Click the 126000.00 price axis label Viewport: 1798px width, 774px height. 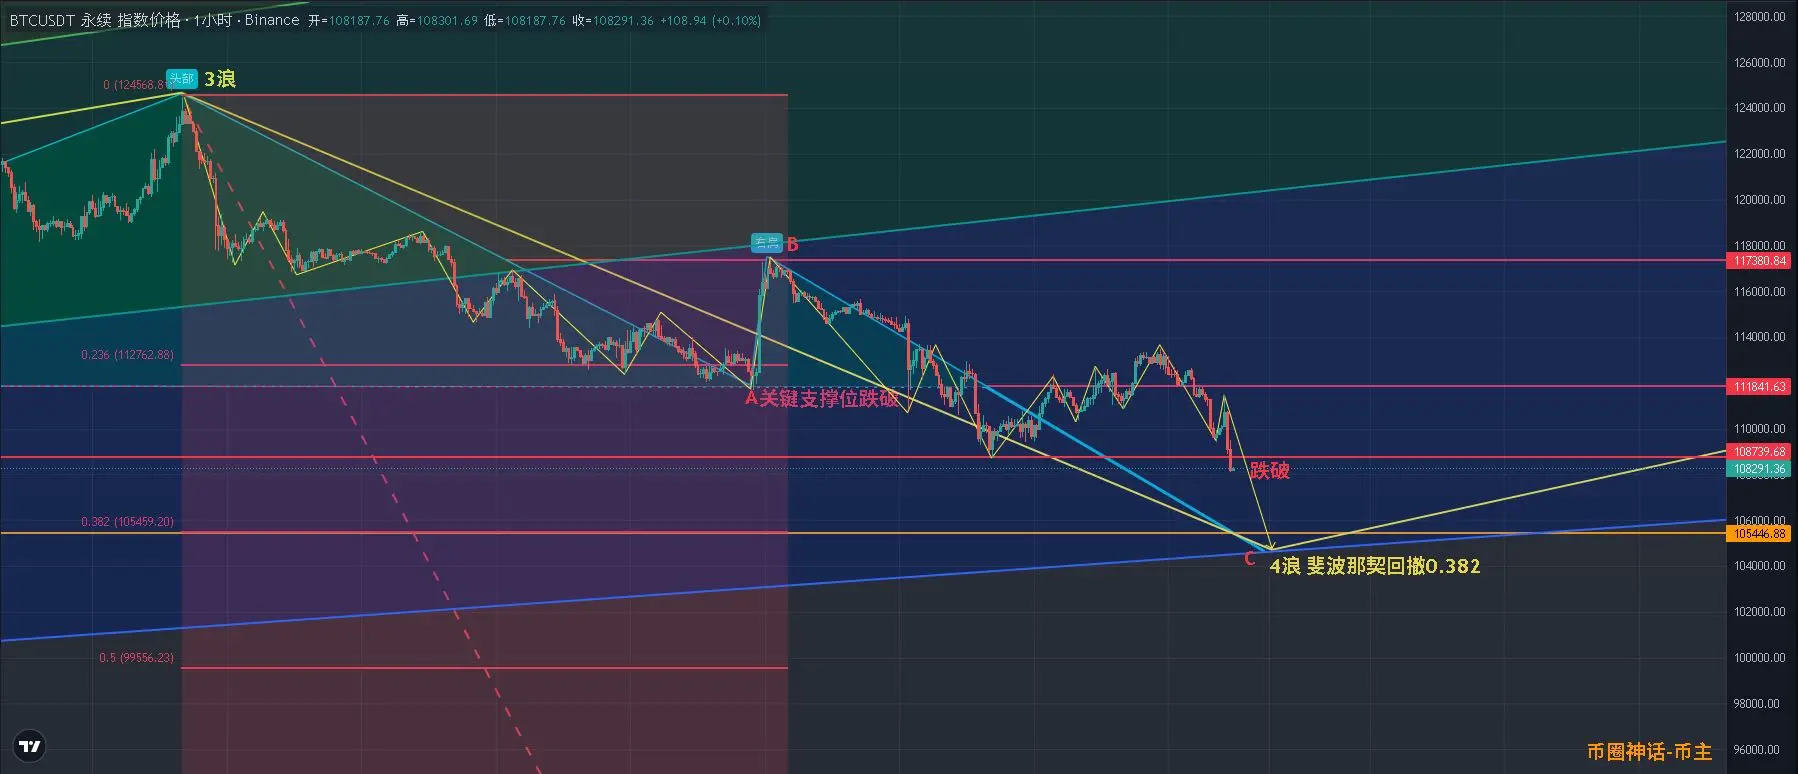1759,63
